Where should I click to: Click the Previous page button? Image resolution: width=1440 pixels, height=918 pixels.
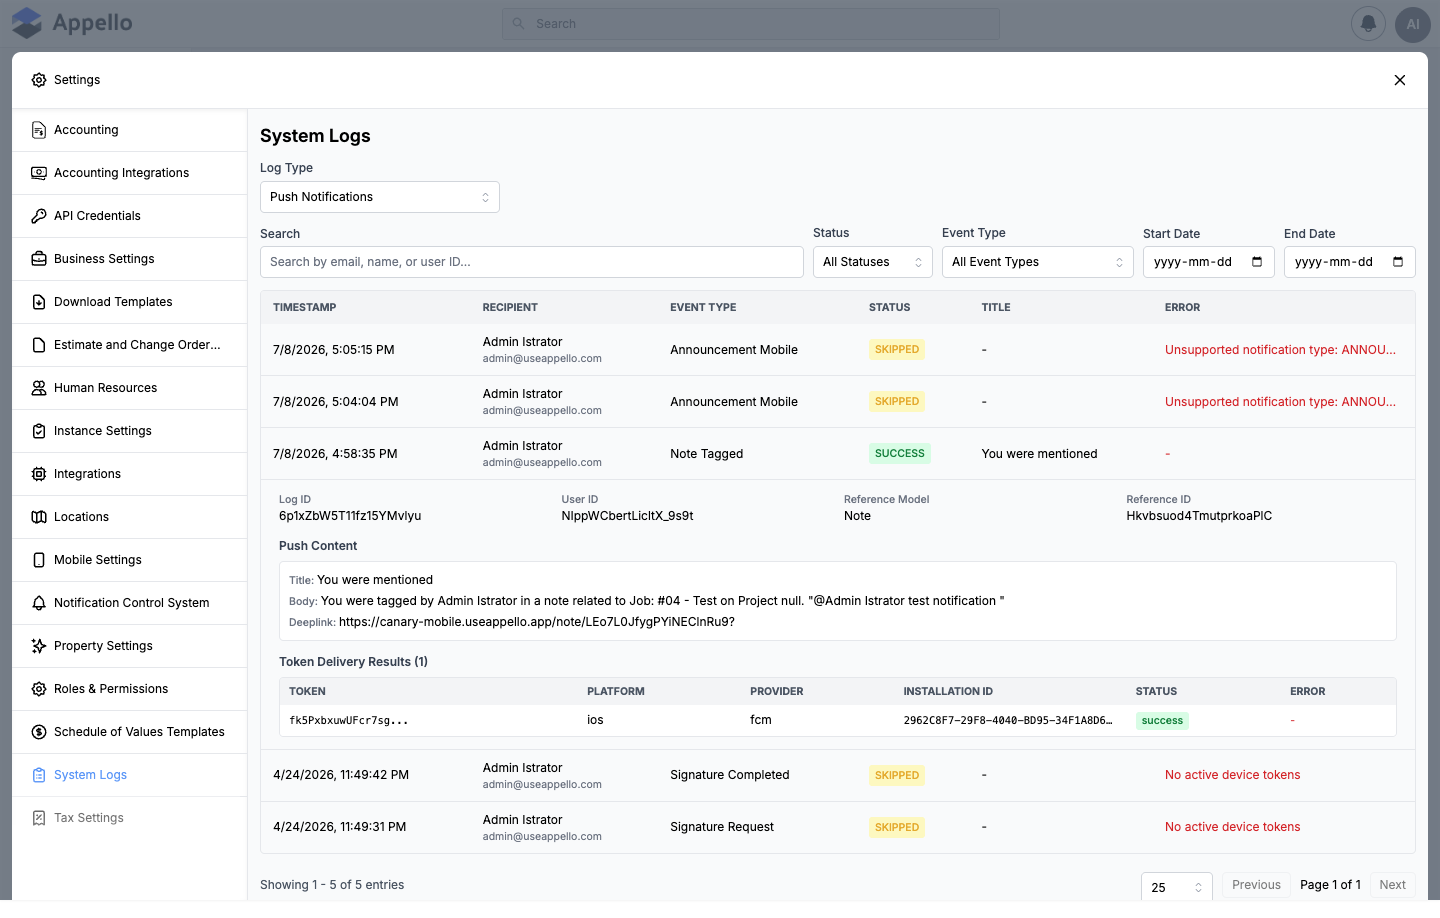tap(1256, 885)
